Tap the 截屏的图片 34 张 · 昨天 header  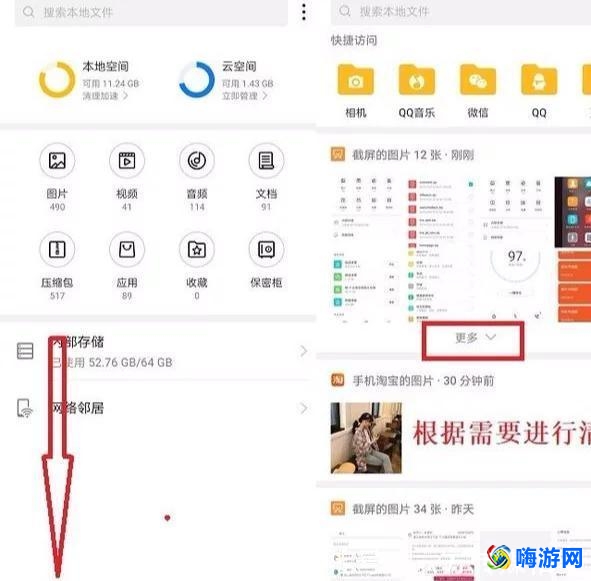click(x=413, y=509)
